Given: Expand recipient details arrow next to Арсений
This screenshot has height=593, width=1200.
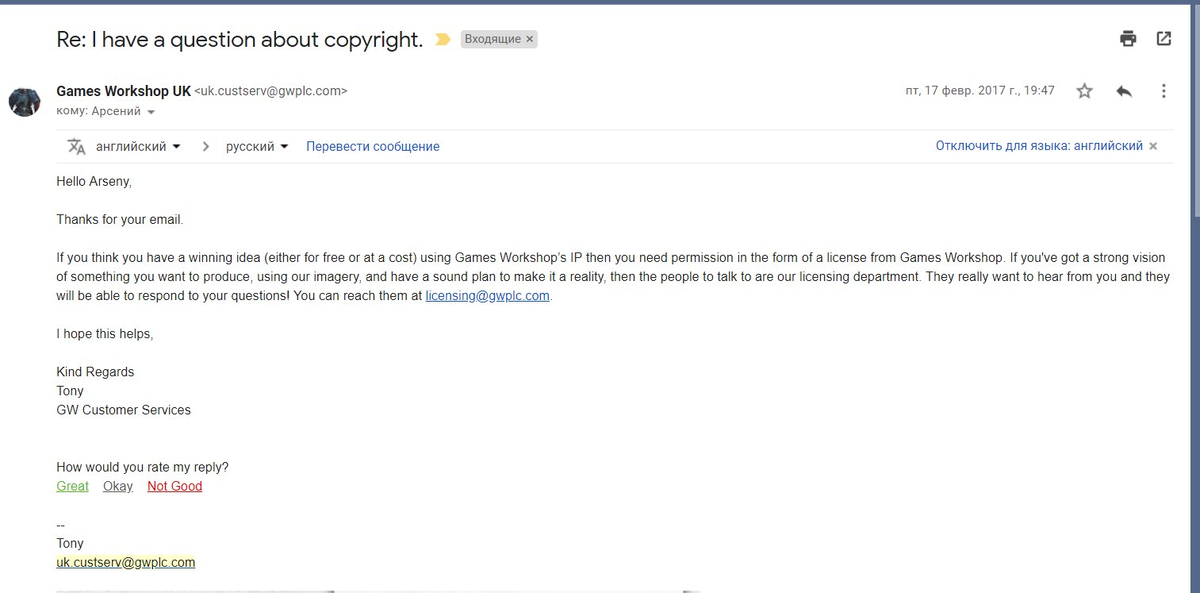Looking at the screenshot, I should (x=151, y=112).
